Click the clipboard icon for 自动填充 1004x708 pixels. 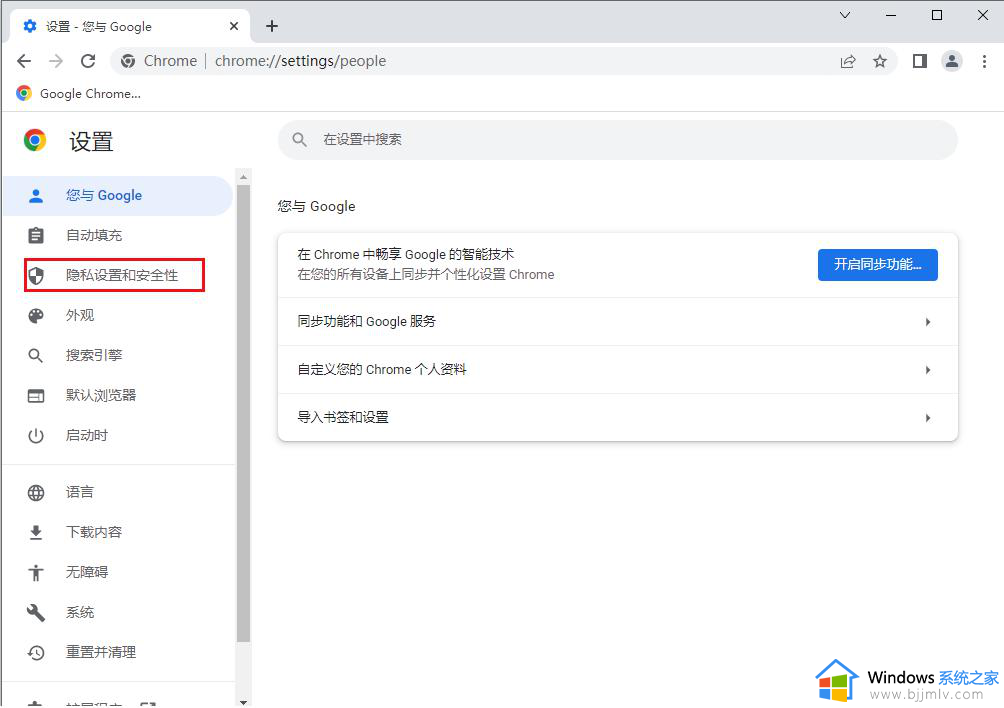coord(36,236)
